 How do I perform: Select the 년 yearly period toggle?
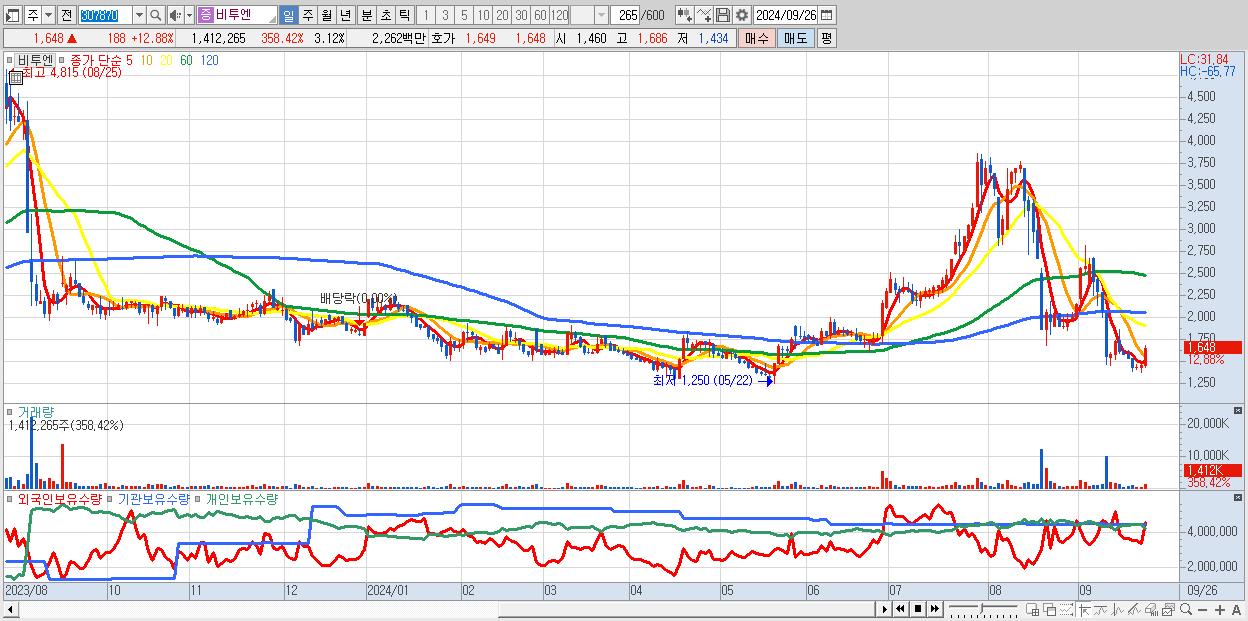point(345,15)
